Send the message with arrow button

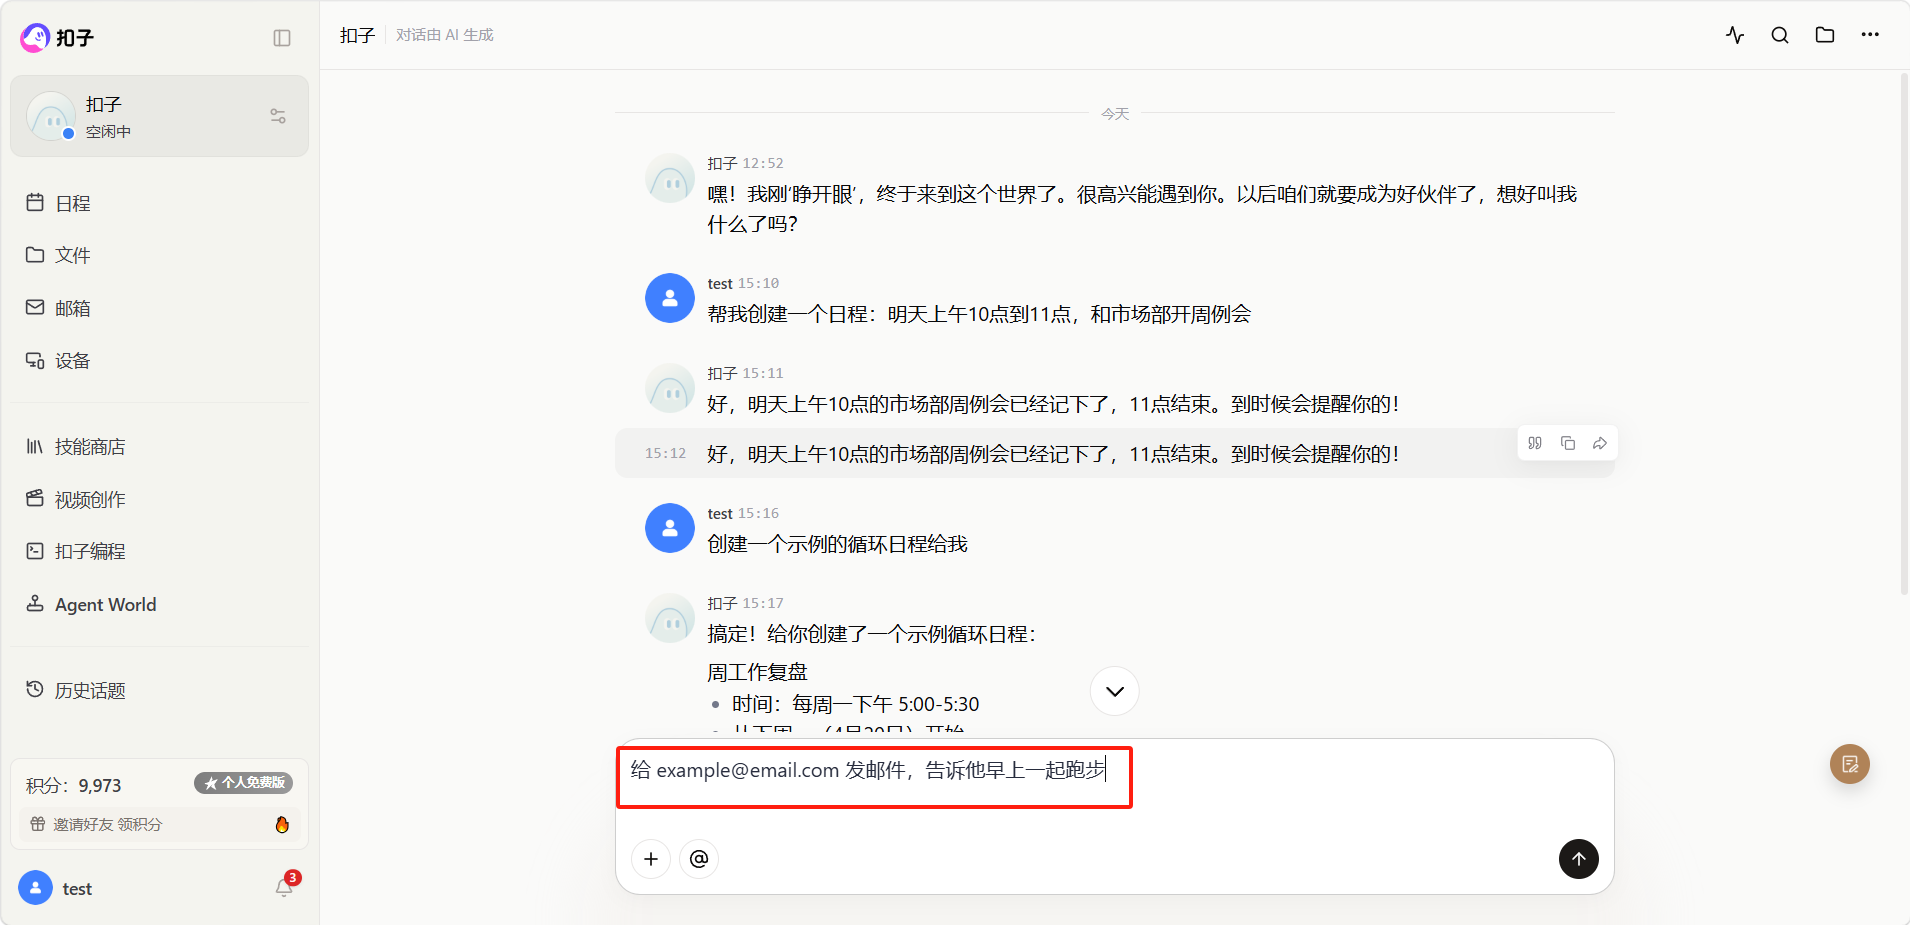pos(1579,859)
